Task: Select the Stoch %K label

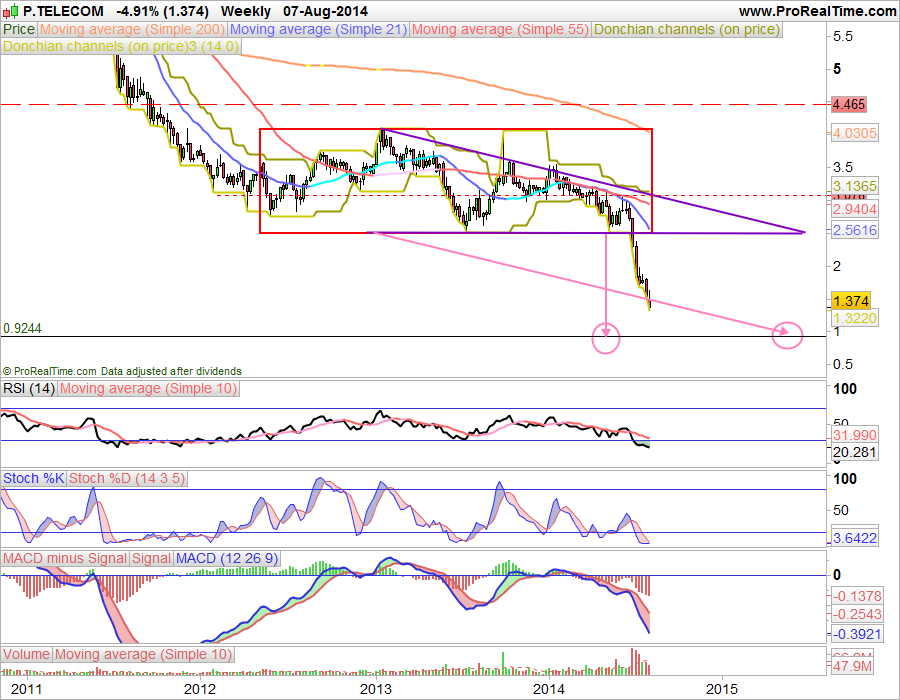Action: coord(34,479)
